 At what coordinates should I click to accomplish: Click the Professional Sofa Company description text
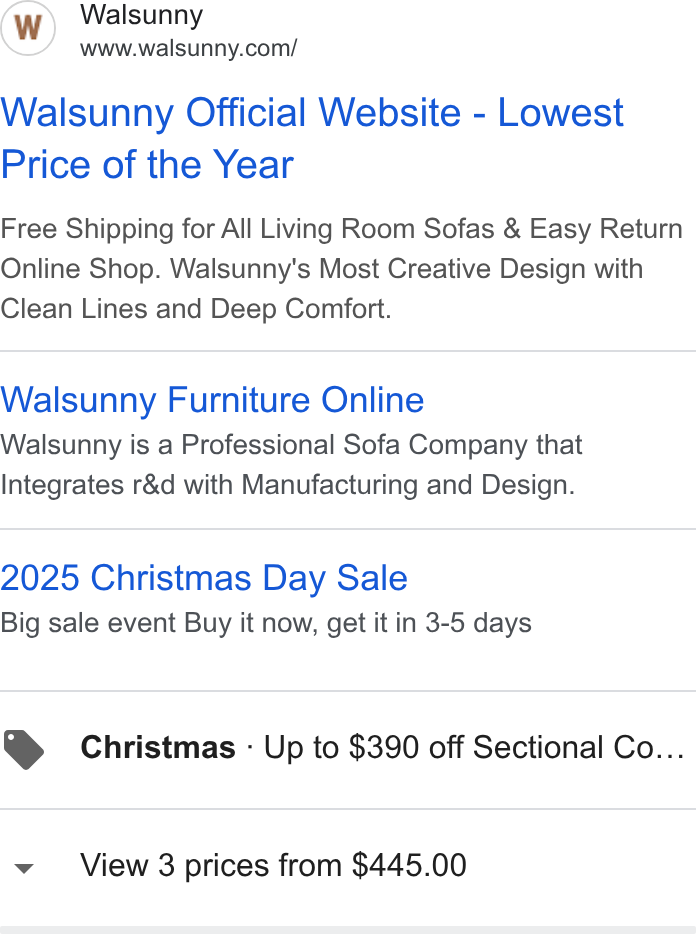coord(291,465)
